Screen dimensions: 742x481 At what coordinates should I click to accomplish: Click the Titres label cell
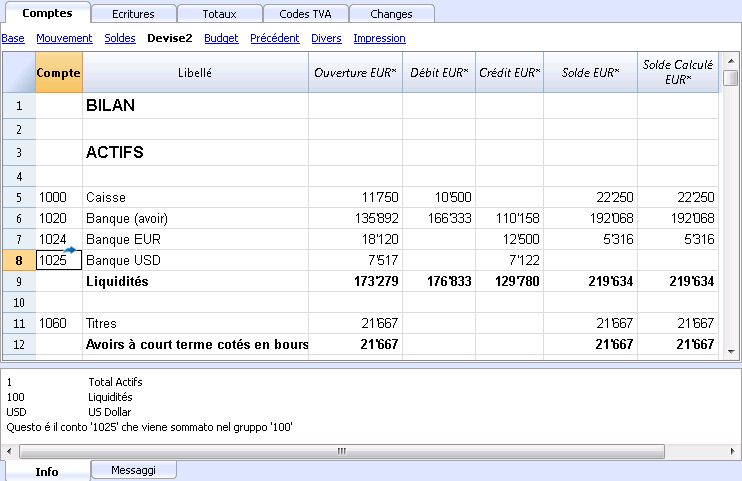coord(195,323)
